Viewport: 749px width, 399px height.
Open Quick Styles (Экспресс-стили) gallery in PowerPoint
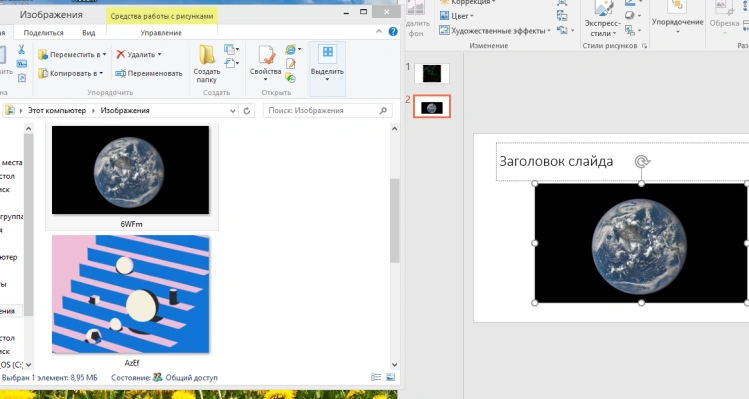[603, 19]
